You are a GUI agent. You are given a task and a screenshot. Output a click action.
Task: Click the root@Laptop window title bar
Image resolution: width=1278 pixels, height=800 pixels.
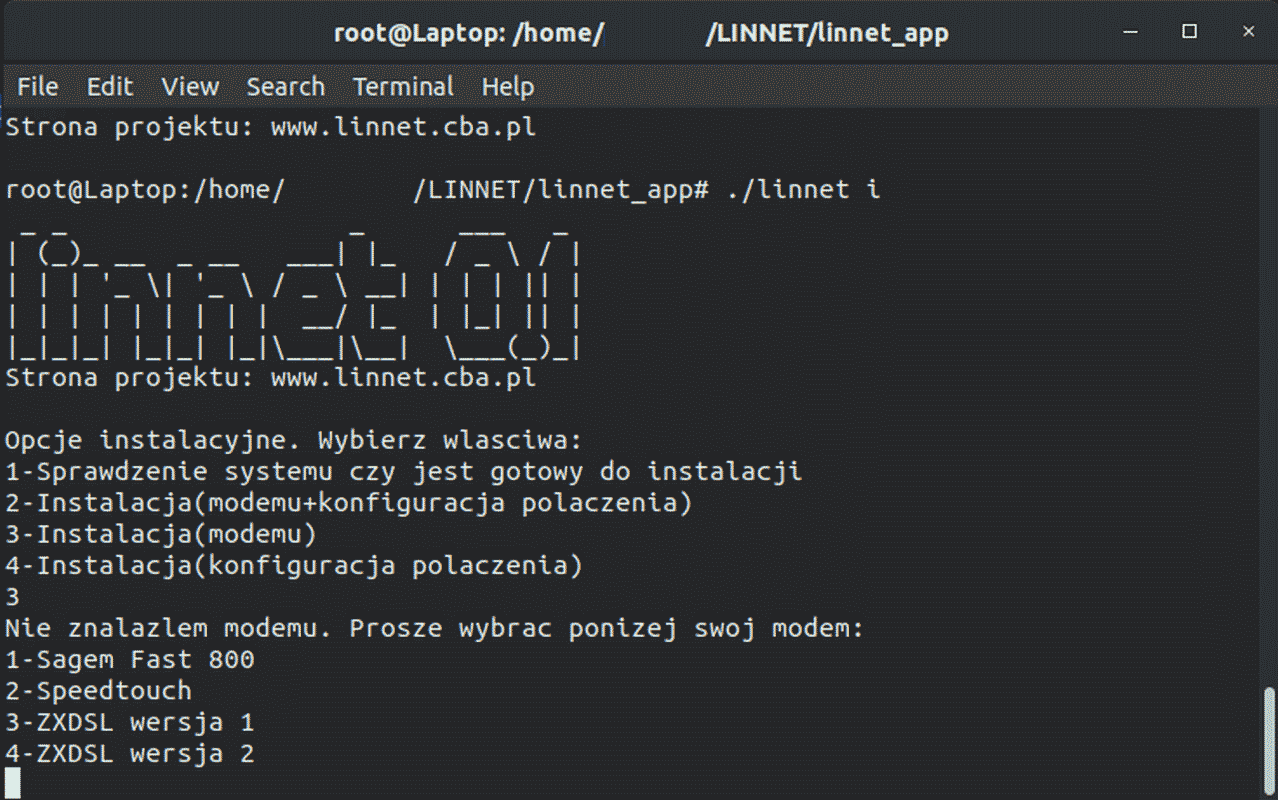point(640,33)
